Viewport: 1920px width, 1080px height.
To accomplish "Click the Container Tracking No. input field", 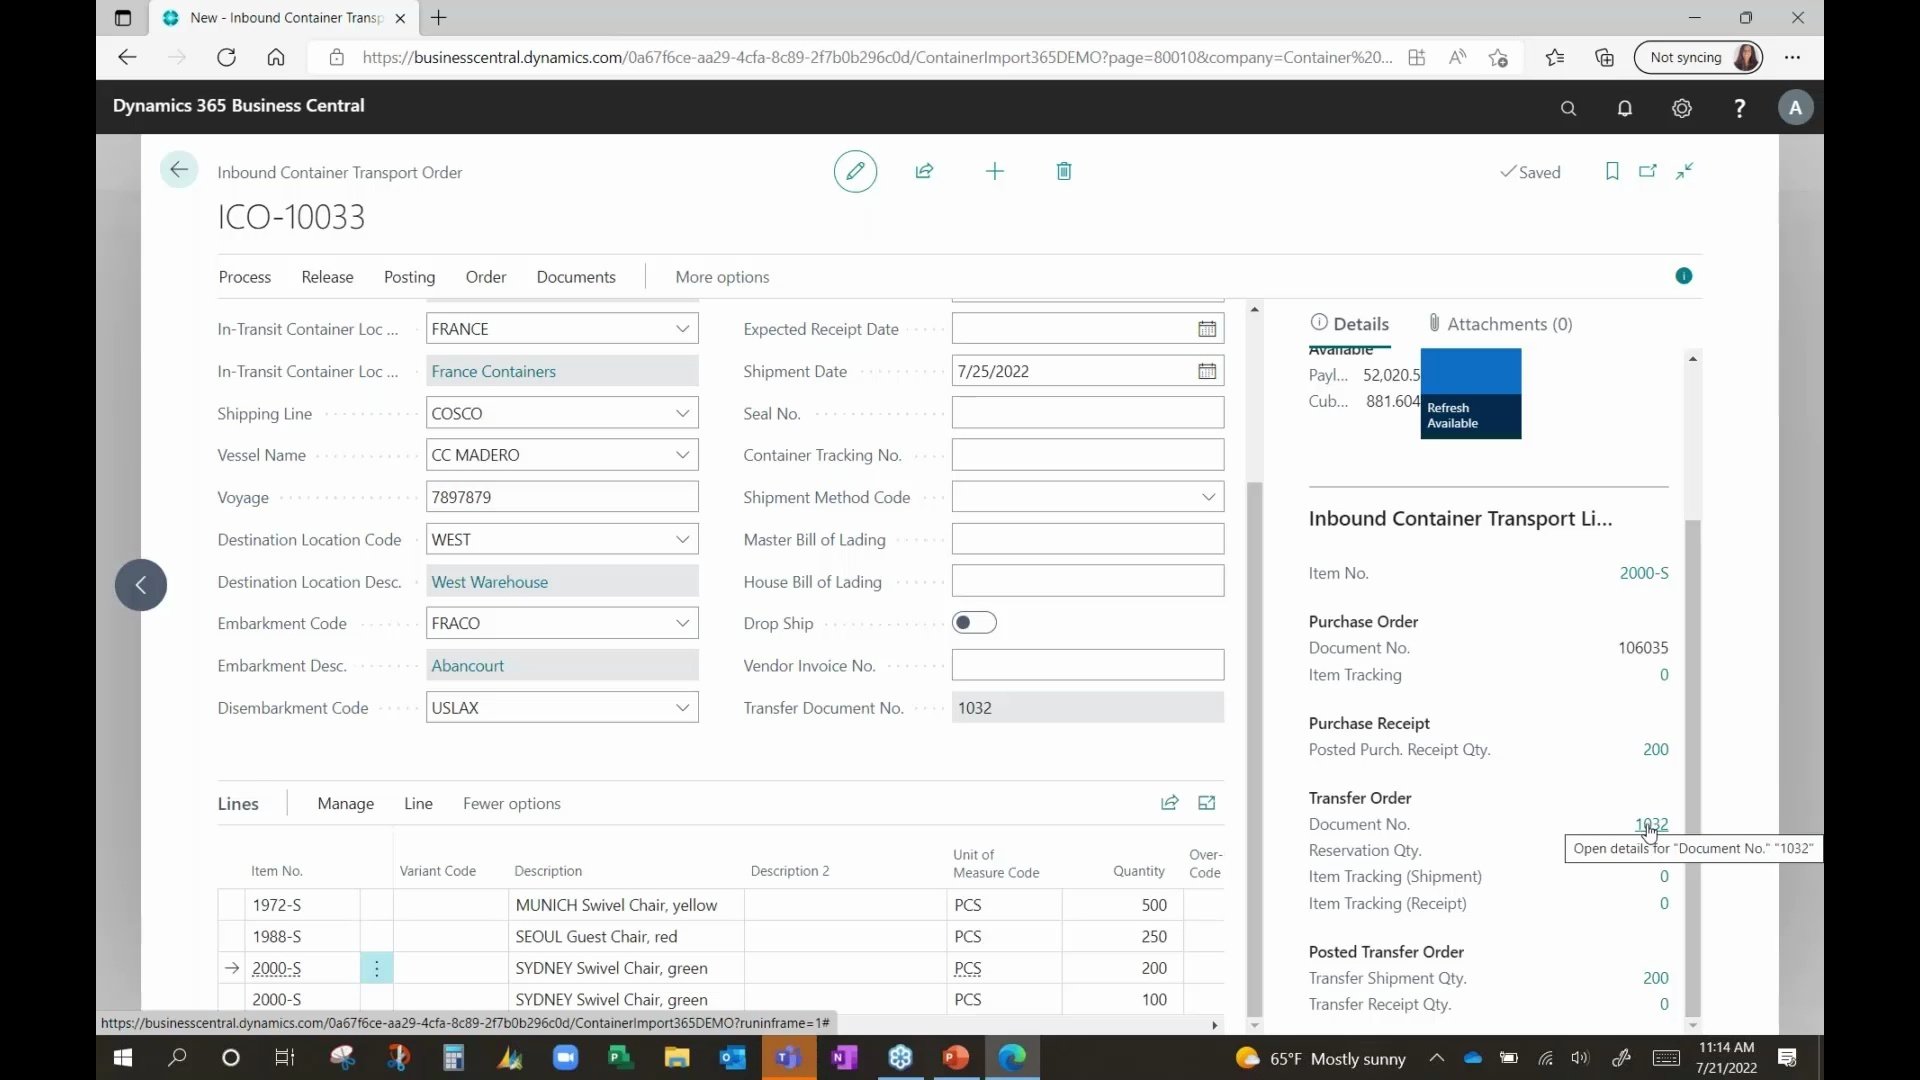I will 1088,454.
